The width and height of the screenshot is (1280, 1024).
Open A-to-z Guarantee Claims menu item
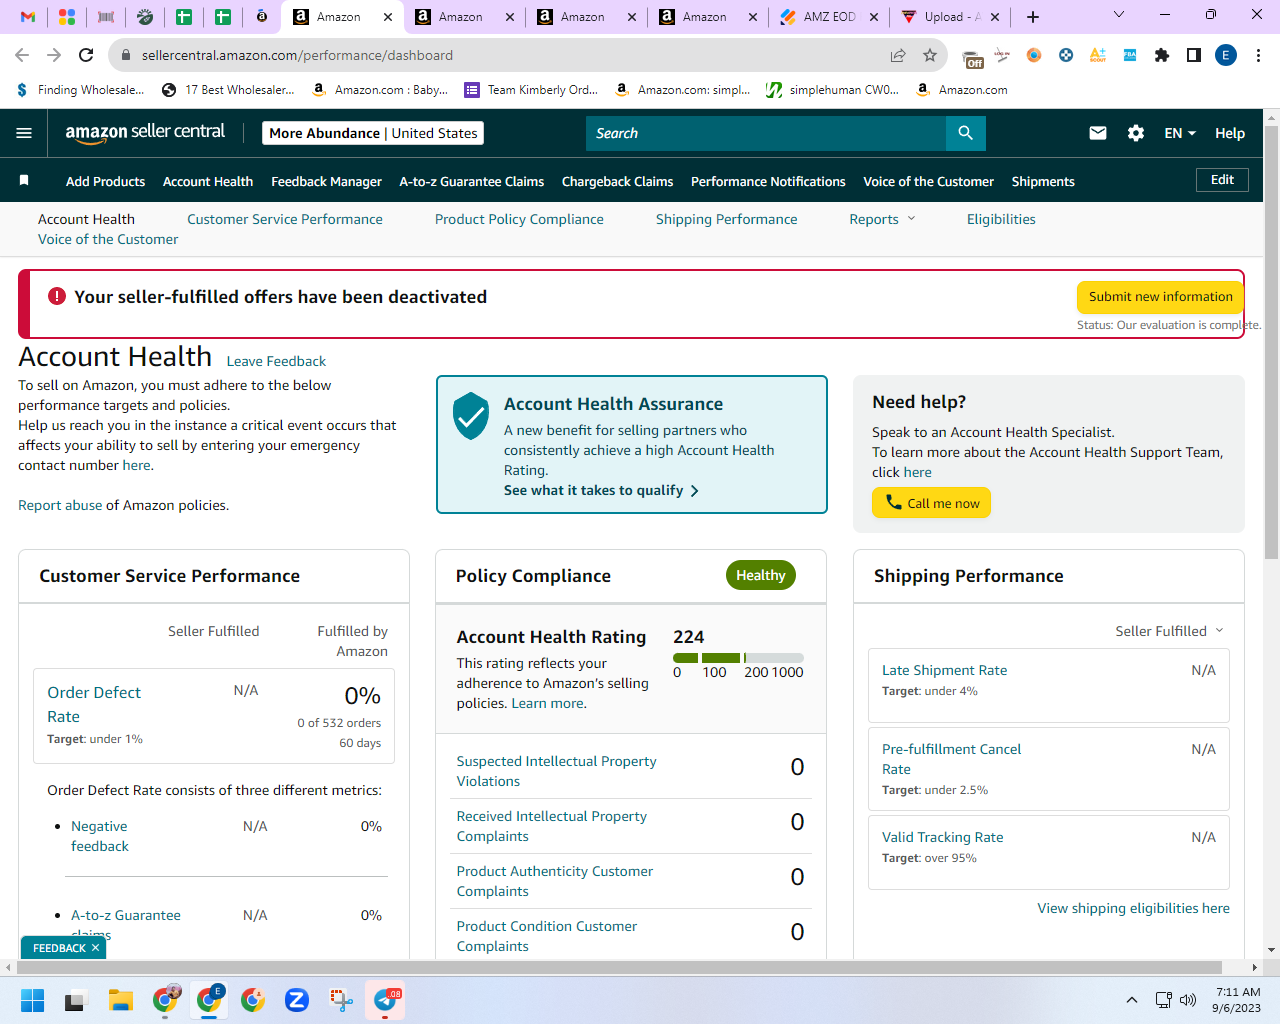[x=472, y=181]
